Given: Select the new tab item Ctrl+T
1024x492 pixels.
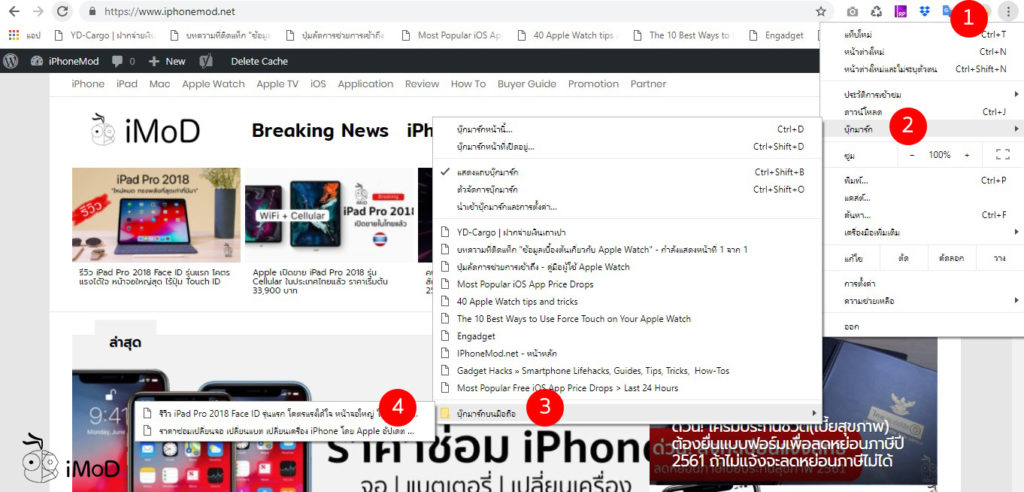Looking at the screenshot, I should tap(923, 34).
